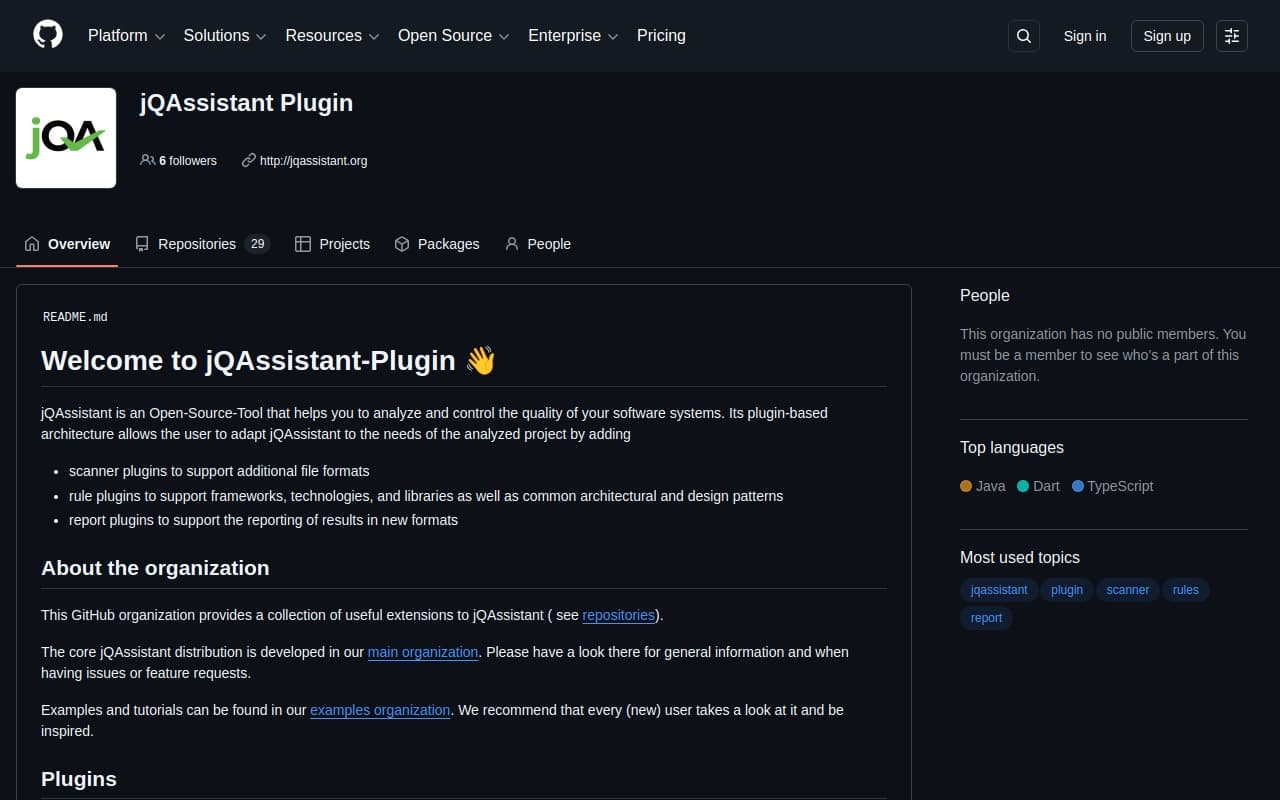Click the command palette icon beside Sign up
The image size is (1280, 800).
click(x=1231, y=35)
